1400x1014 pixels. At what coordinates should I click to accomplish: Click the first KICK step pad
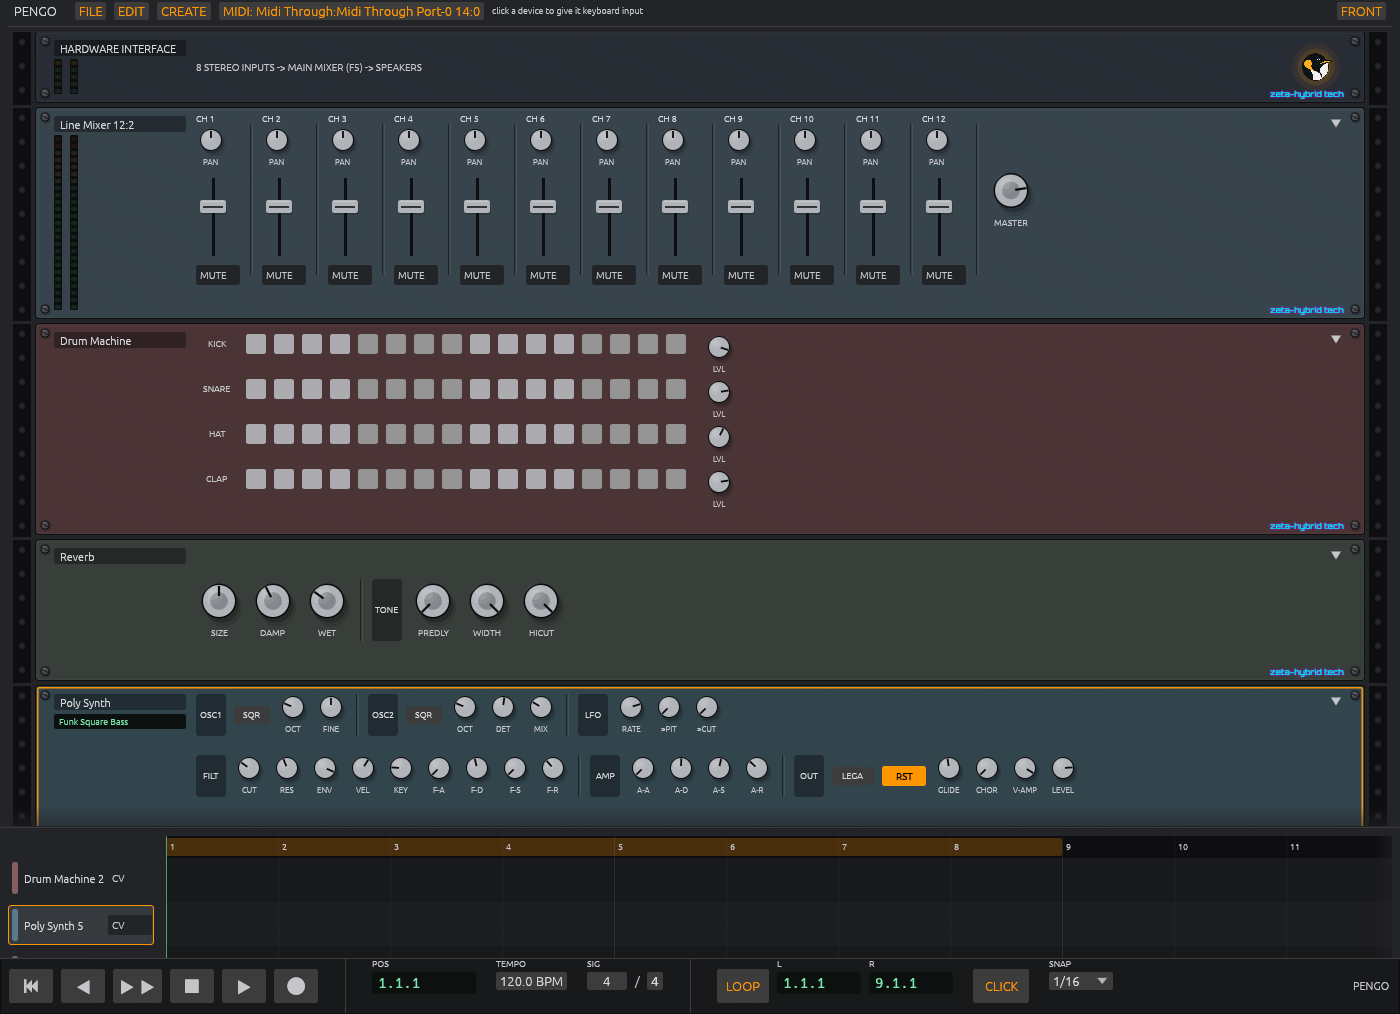pos(256,344)
